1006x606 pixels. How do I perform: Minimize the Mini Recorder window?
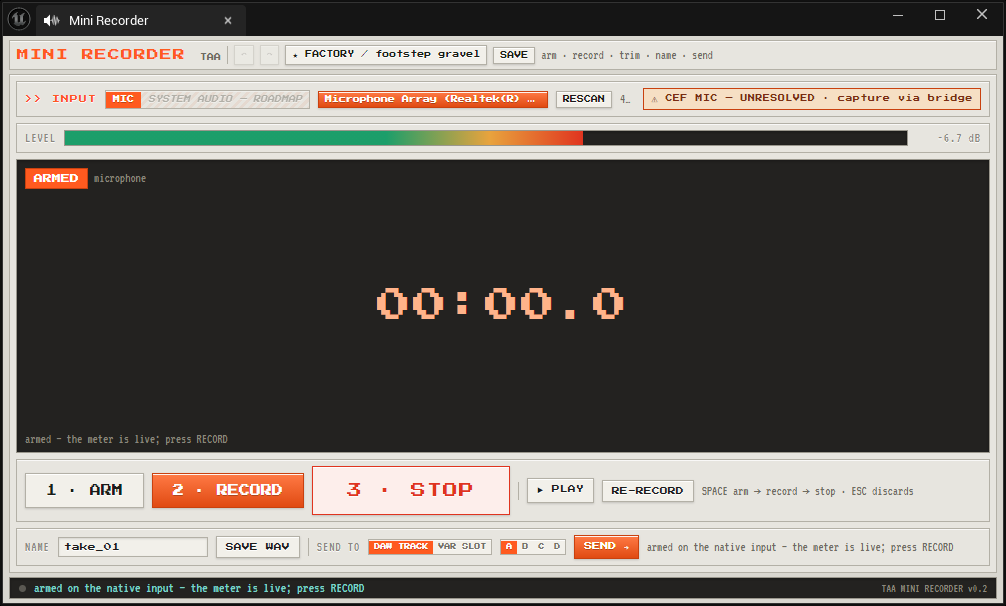point(898,15)
